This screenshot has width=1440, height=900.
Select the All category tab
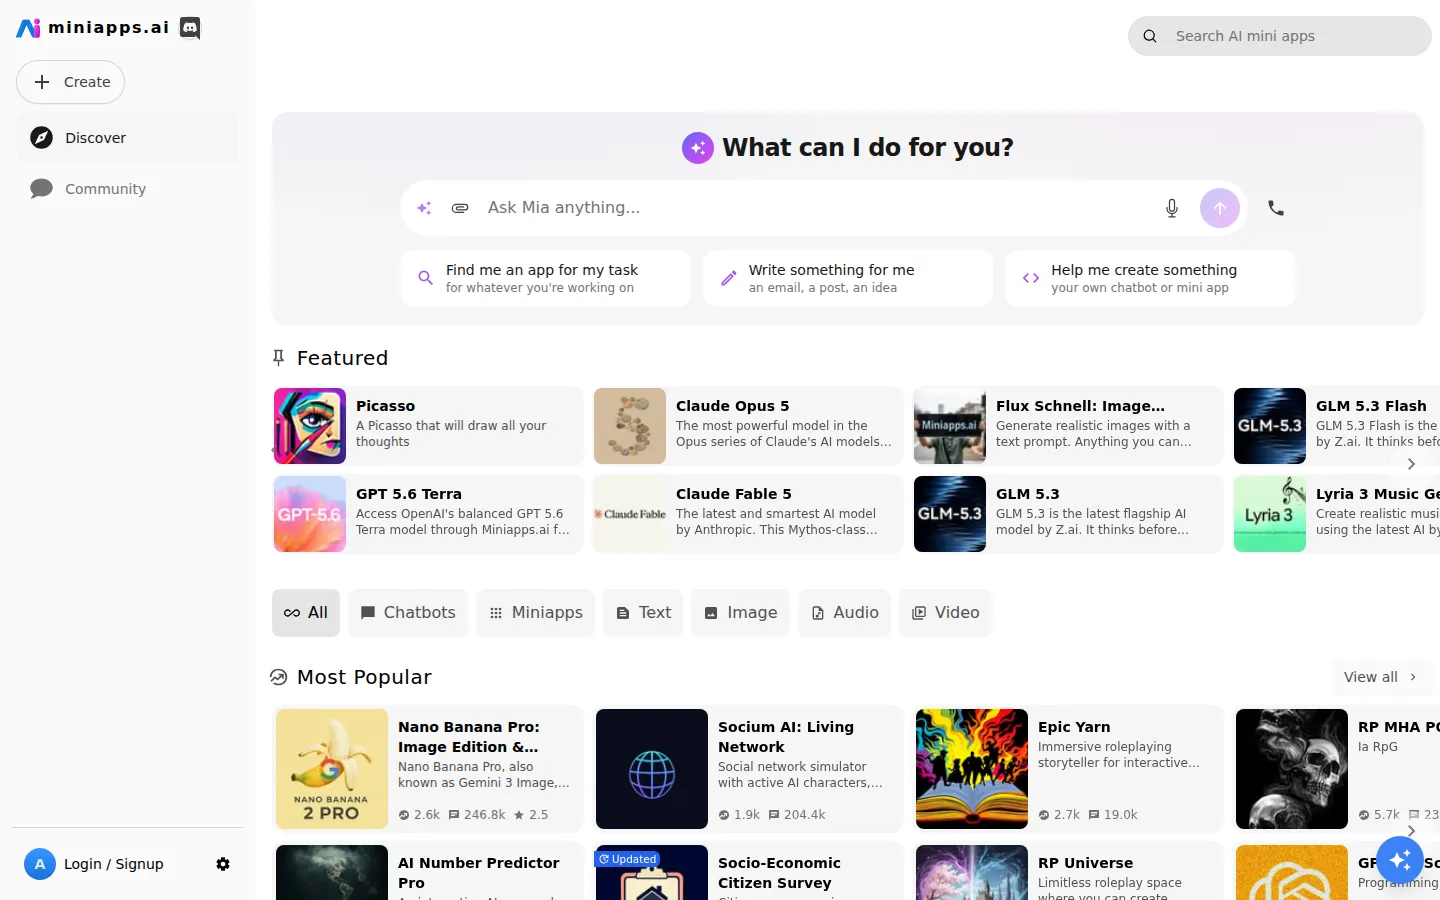(306, 613)
